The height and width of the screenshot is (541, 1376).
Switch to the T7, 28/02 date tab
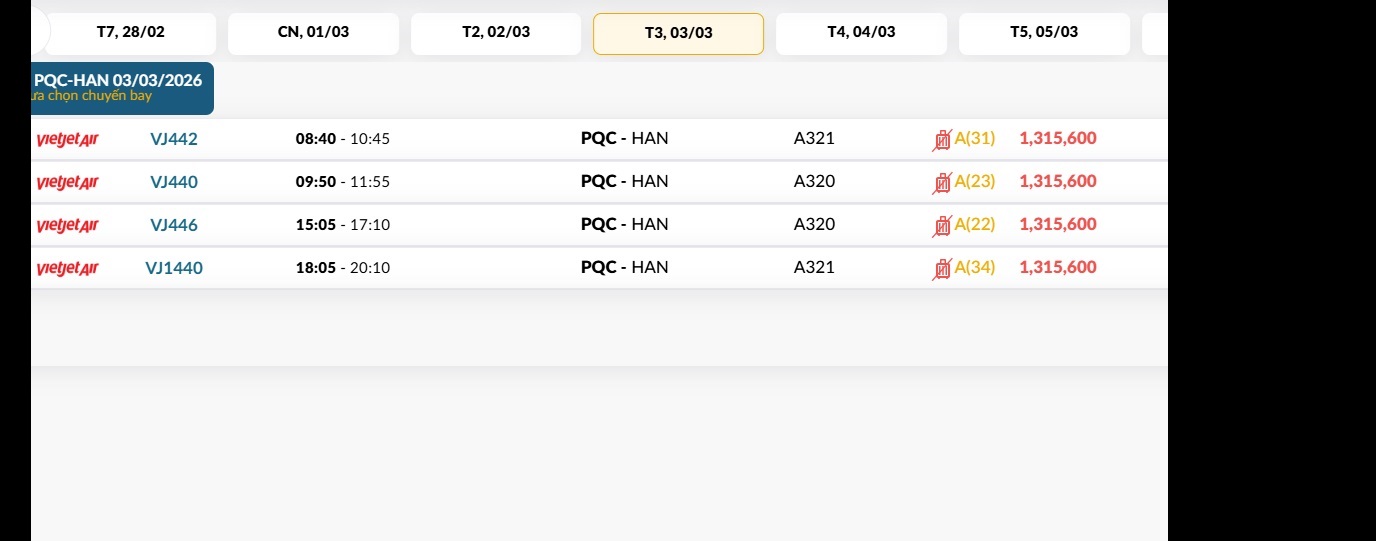coord(130,33)
